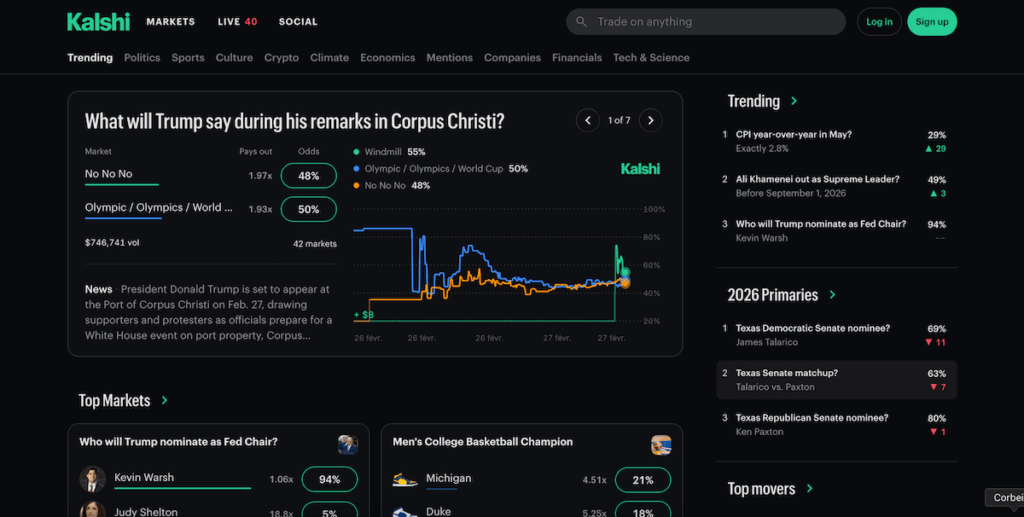Viewport: 1024px width, 517px height.
Task: Expand the Top movers section chevron
Action: 810,489
